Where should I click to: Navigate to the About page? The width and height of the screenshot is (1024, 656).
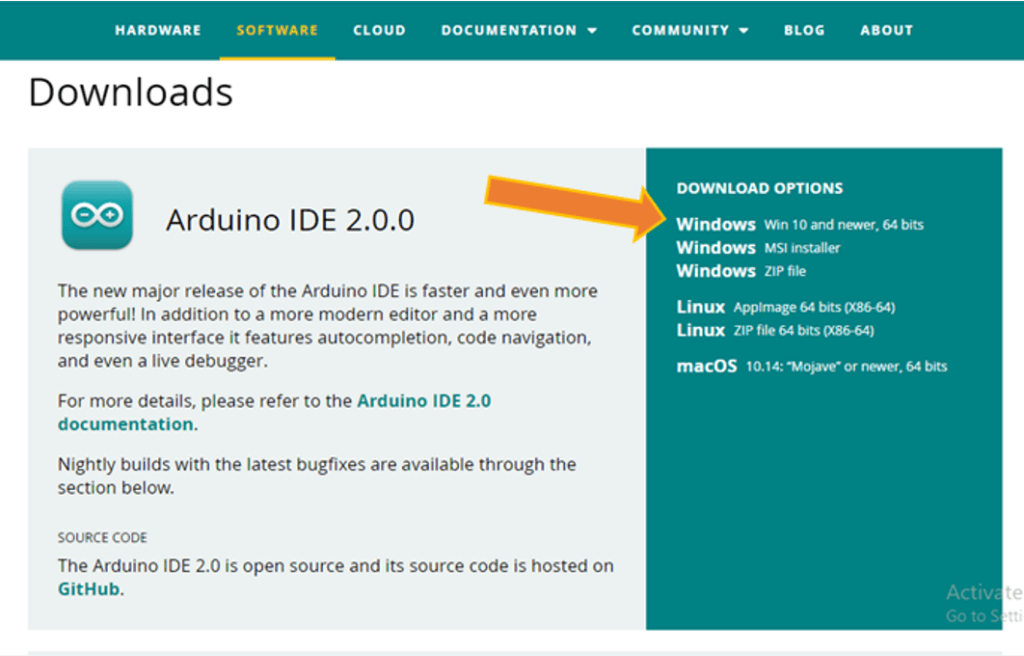pyautogui.click(x=886, y=30)
